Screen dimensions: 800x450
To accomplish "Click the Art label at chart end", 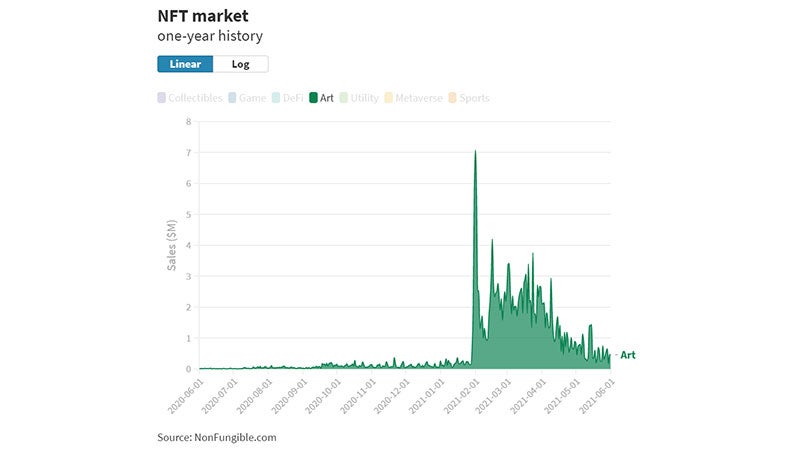I will point(628,354).
